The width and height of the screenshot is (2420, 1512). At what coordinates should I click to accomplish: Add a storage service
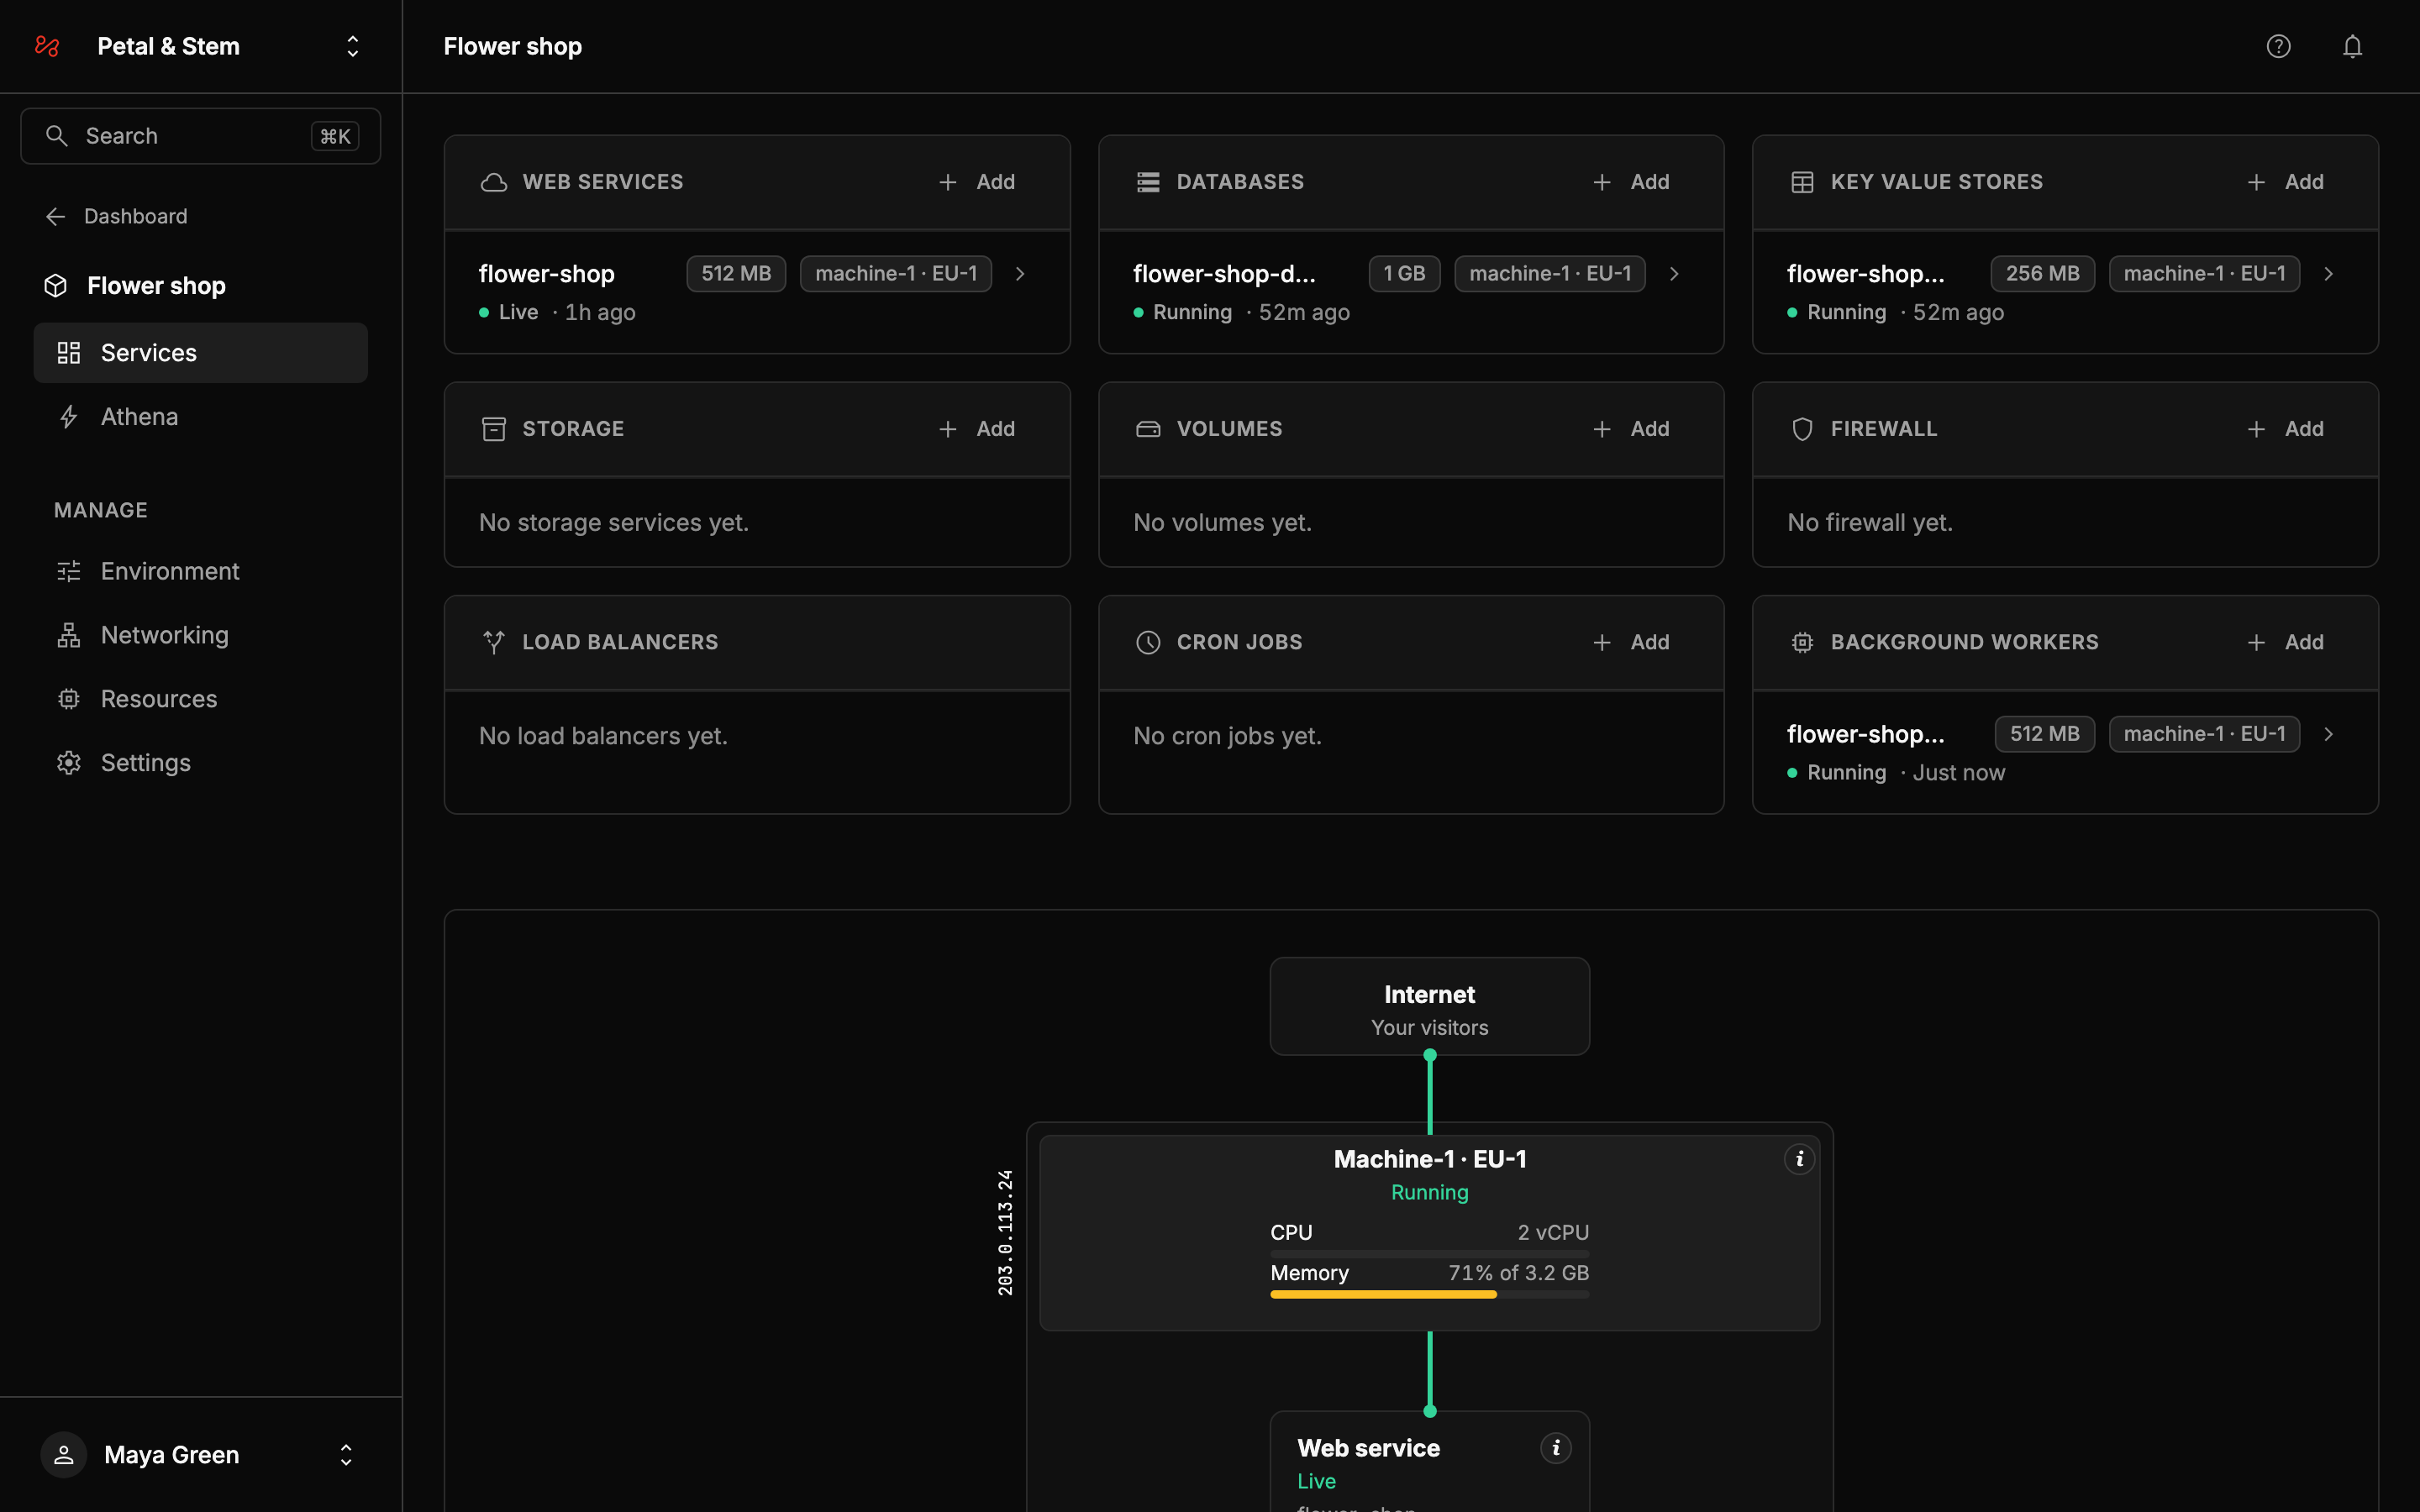(977, 429)
